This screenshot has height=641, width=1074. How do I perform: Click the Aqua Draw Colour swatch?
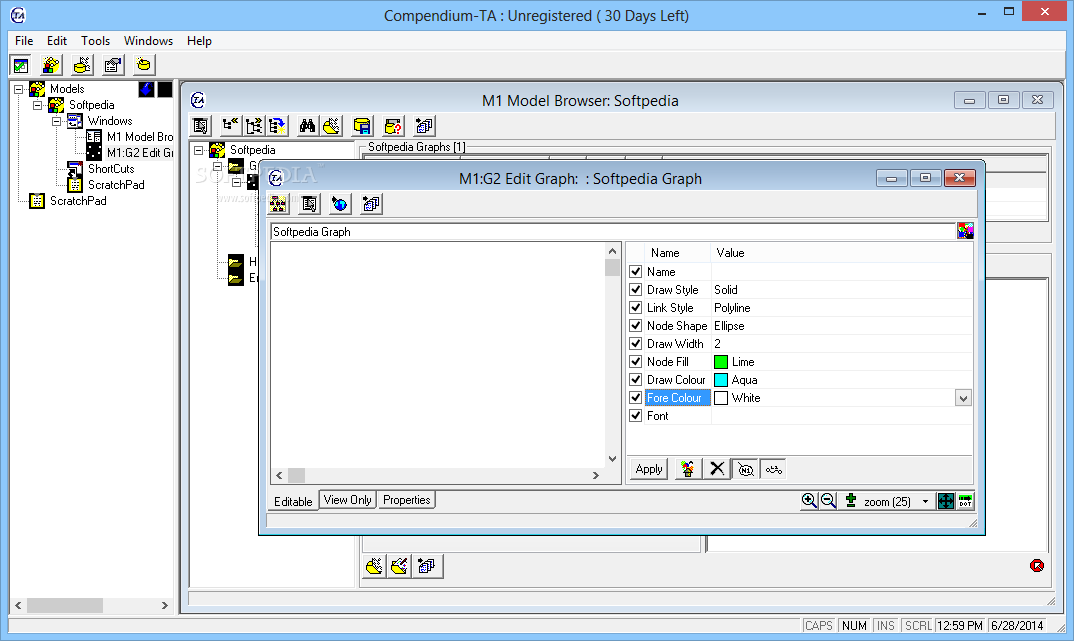pos(721,379)
